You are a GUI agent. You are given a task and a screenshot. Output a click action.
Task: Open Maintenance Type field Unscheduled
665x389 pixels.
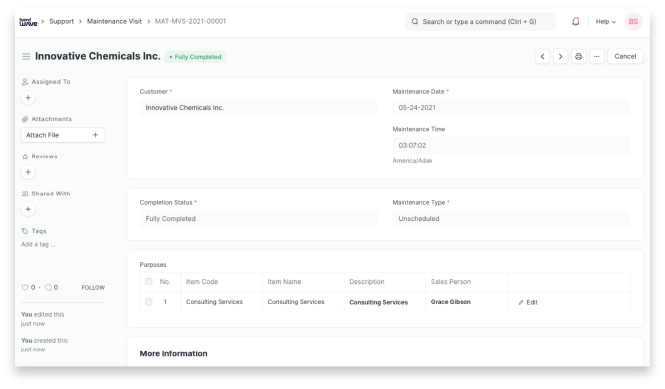click(511, 219)
